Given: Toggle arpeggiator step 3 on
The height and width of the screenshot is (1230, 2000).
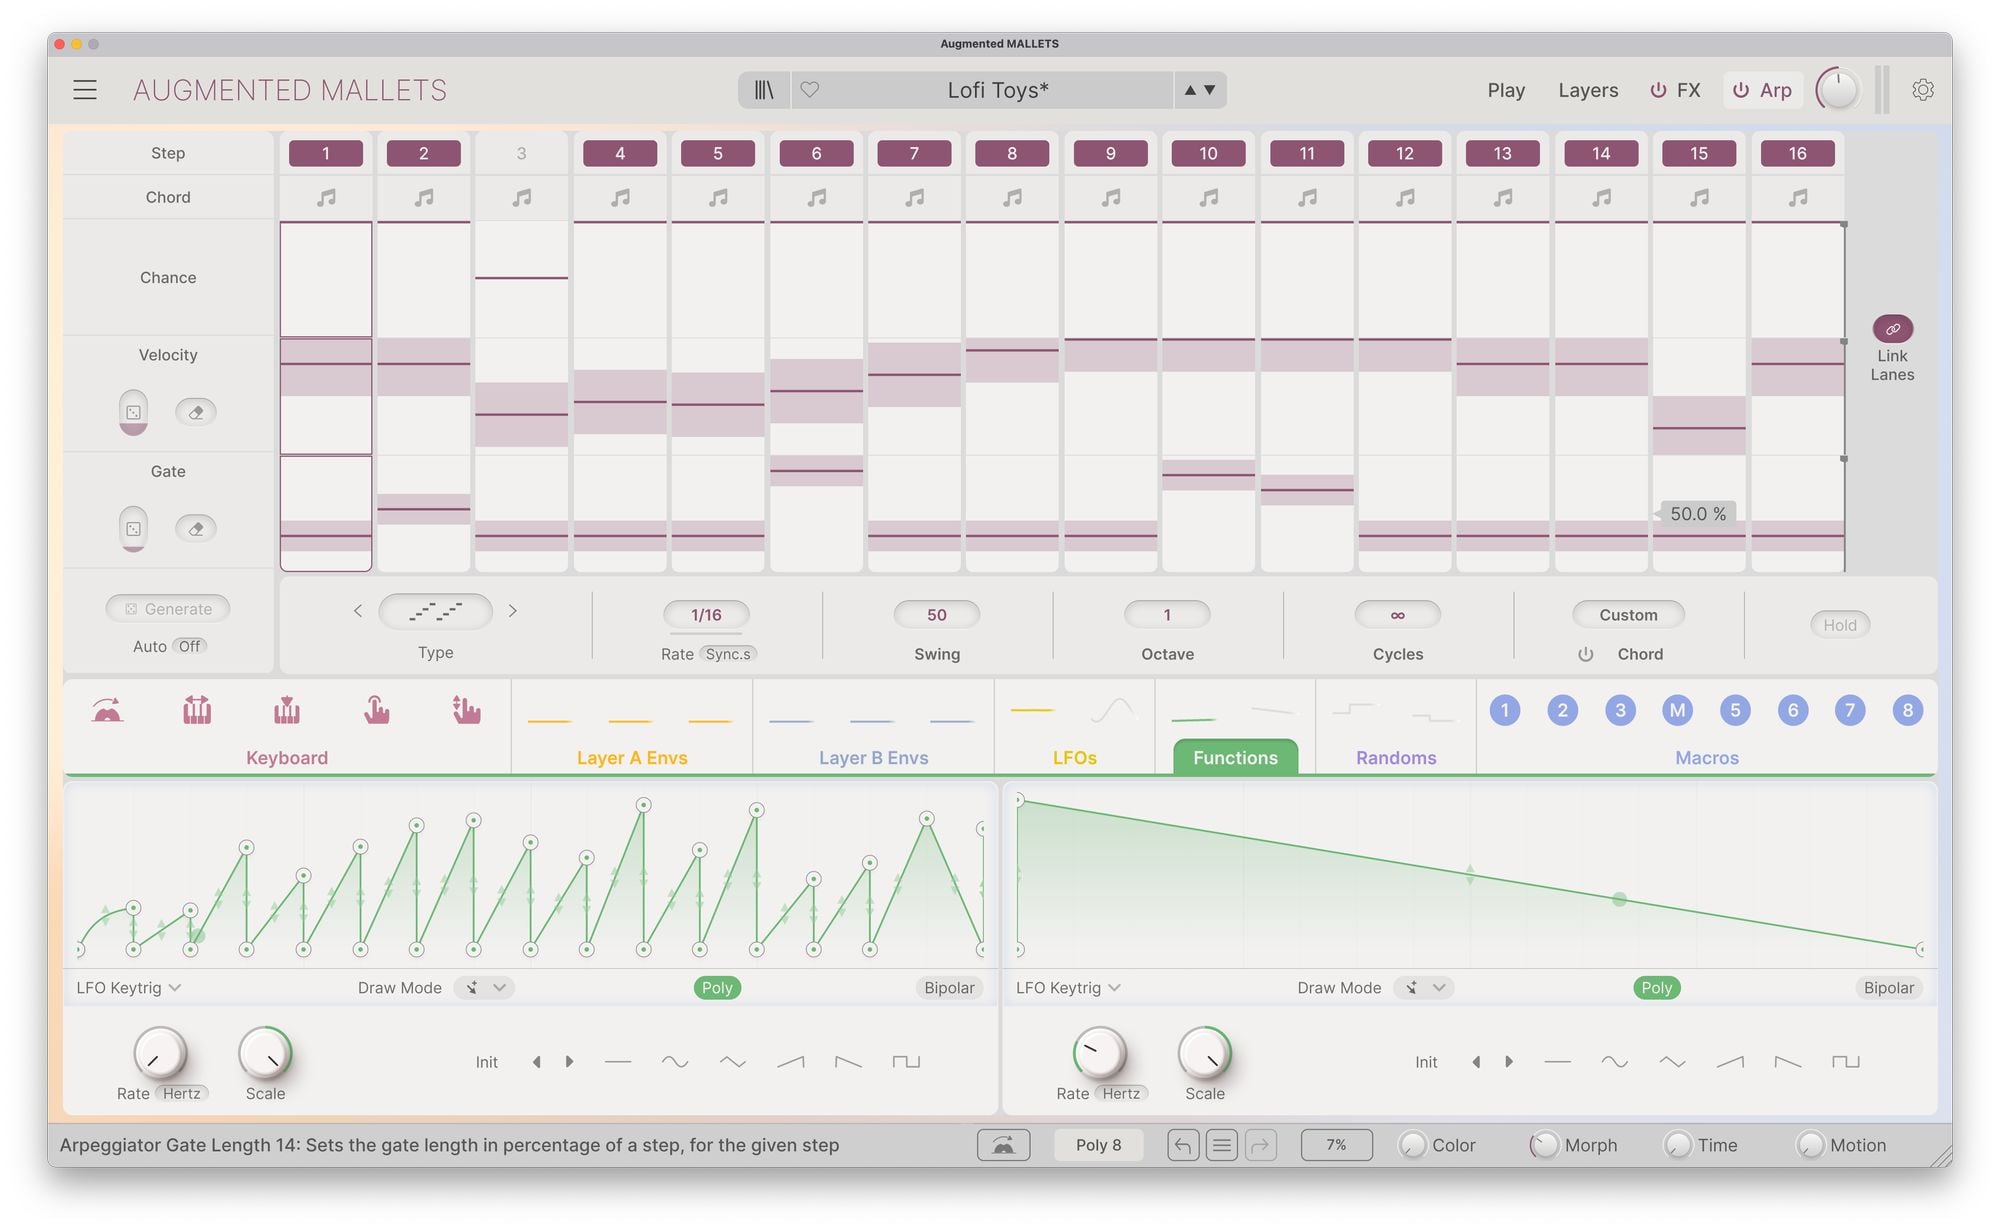Looking at the screenshot, I should (521, 153).
